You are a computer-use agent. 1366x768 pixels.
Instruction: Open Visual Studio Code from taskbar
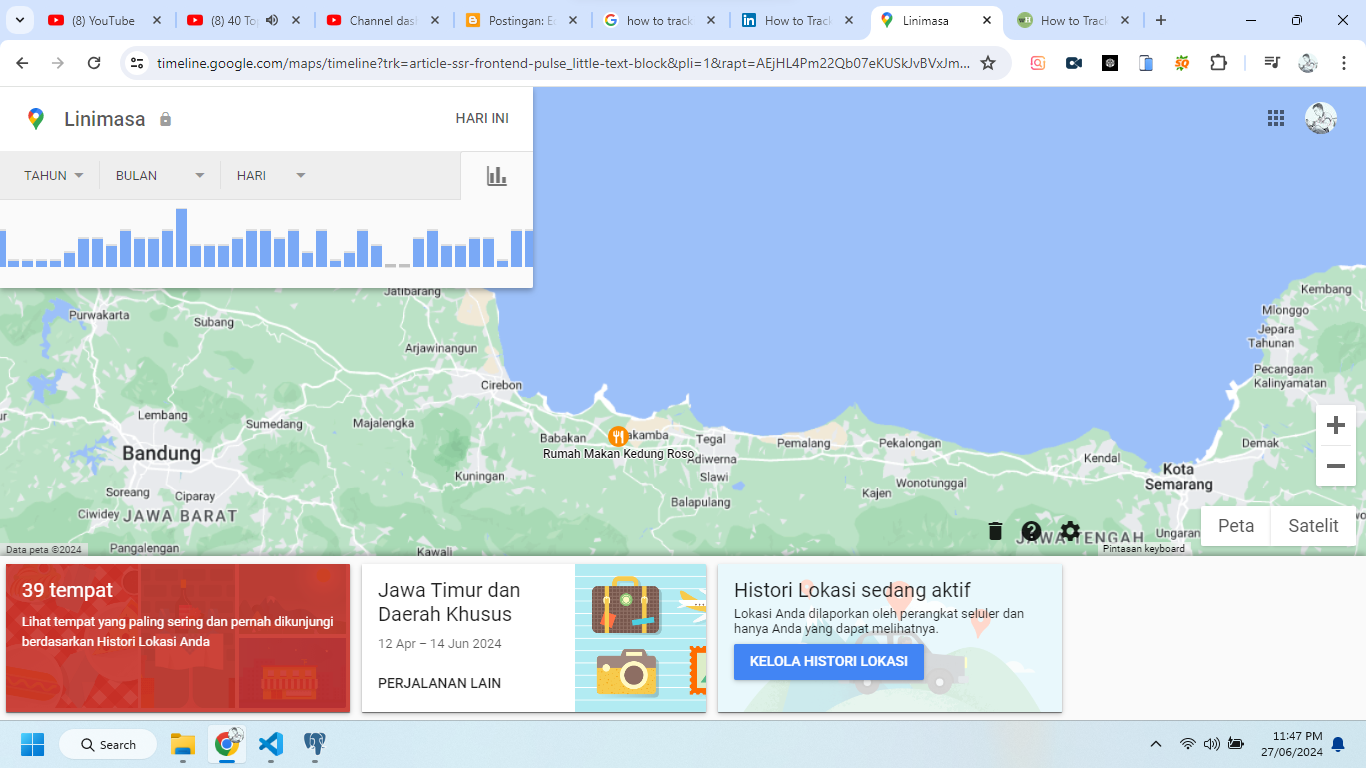271,745
